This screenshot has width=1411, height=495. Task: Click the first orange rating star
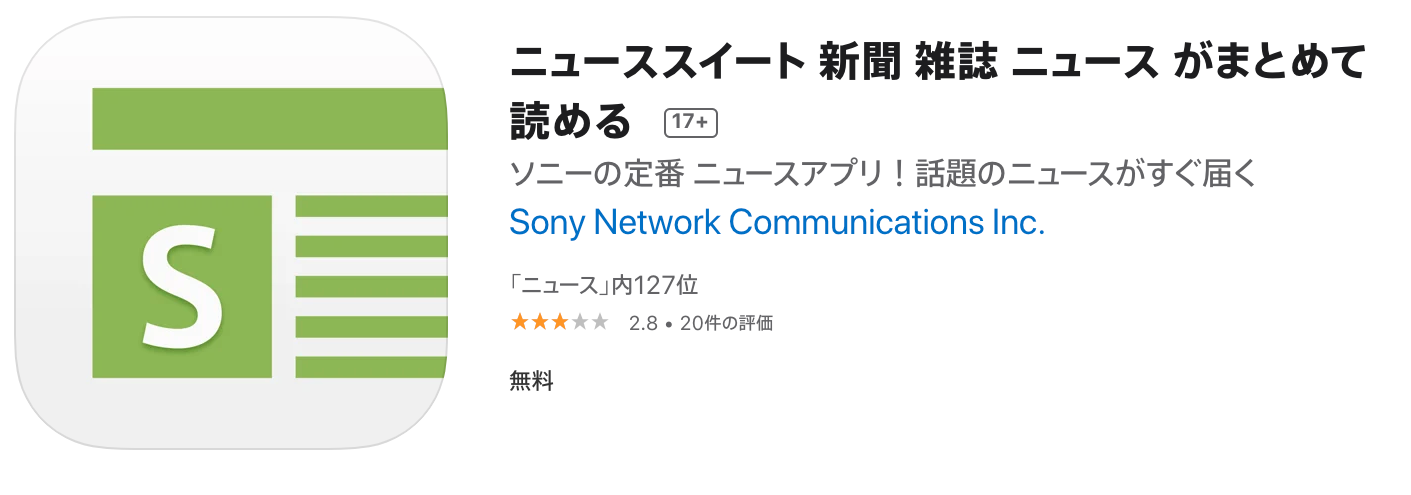pyautogui.click(x=520, y=322)
